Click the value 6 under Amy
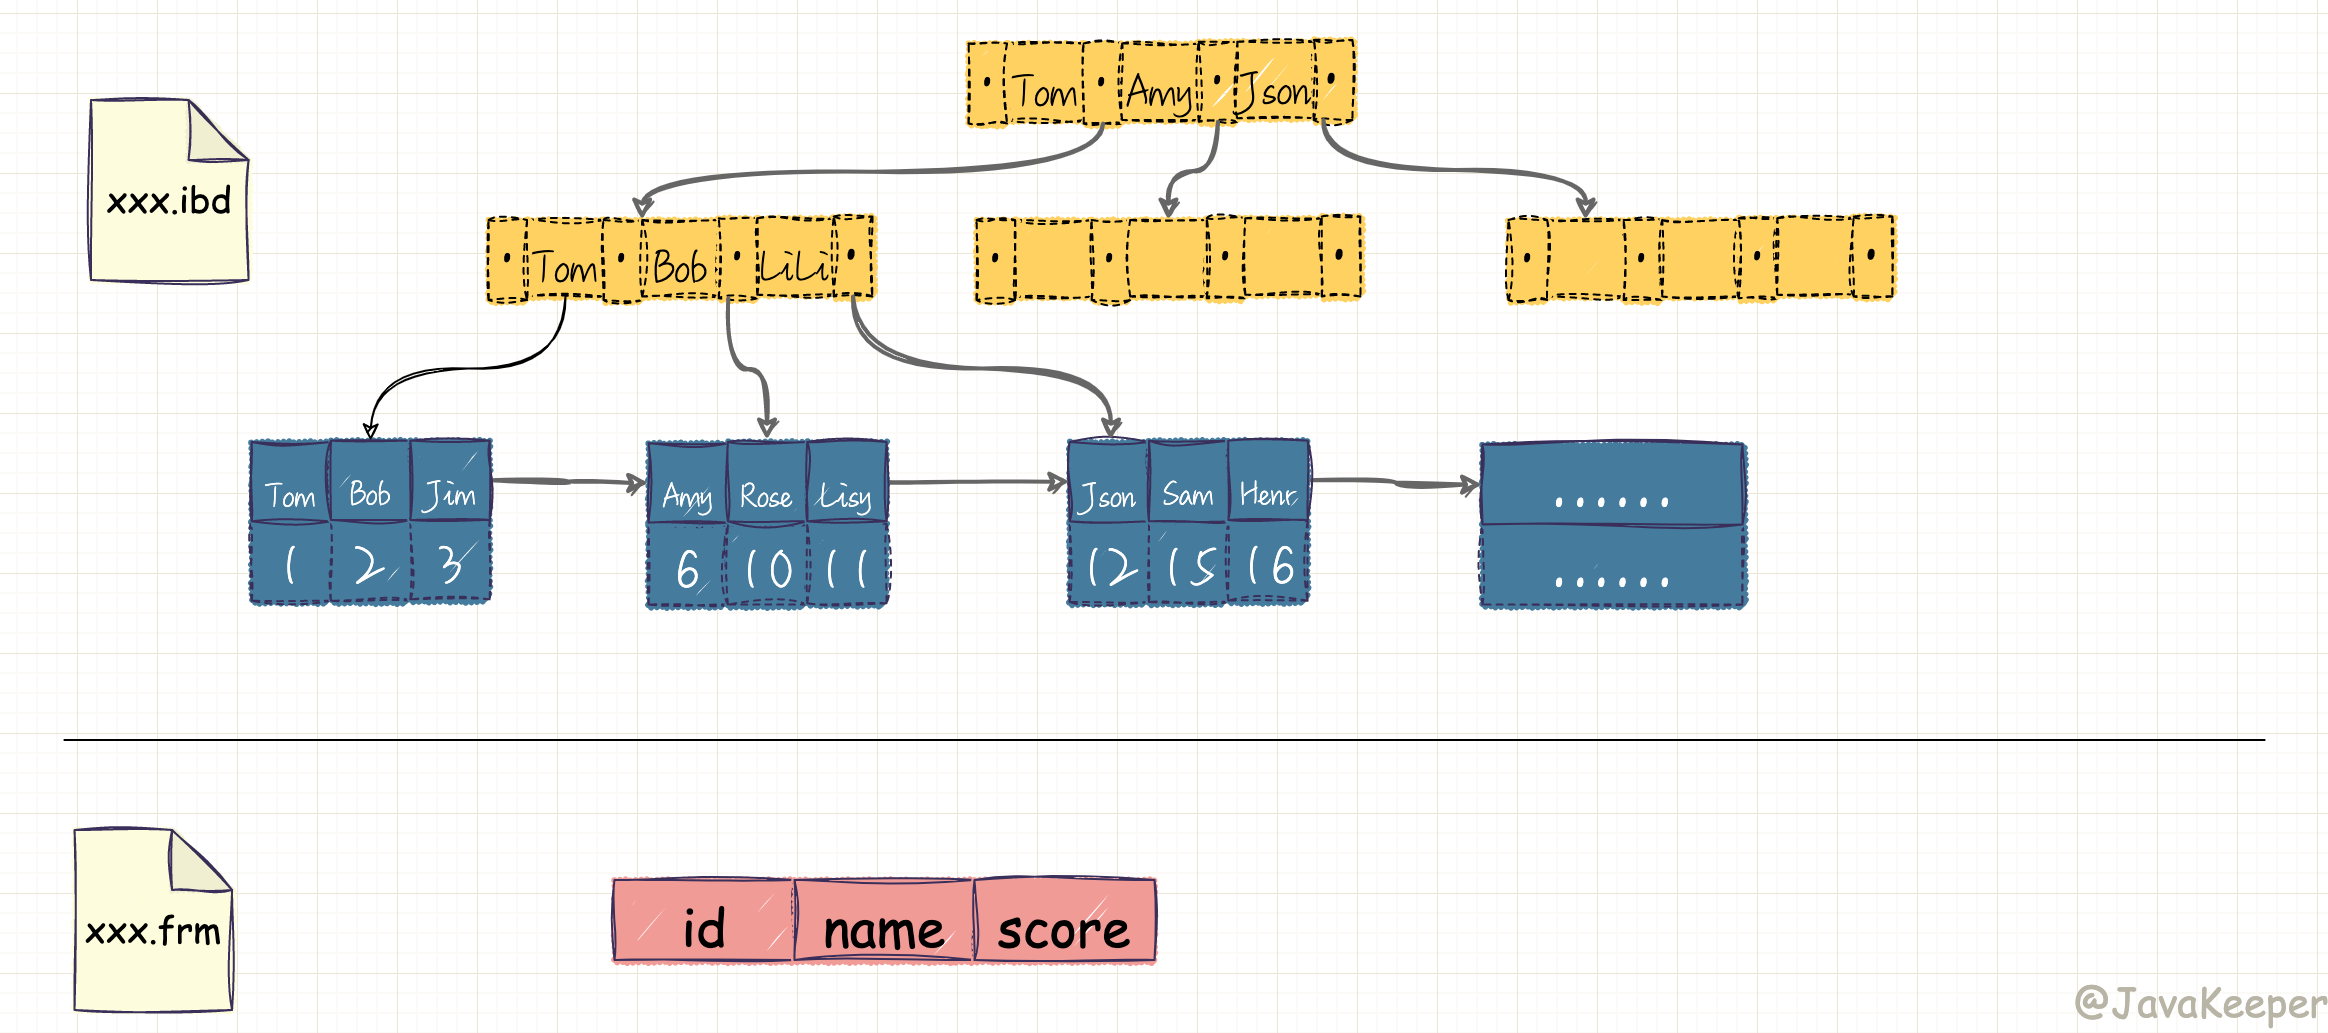The image size is (2328, 1033). tap(687, 569)
